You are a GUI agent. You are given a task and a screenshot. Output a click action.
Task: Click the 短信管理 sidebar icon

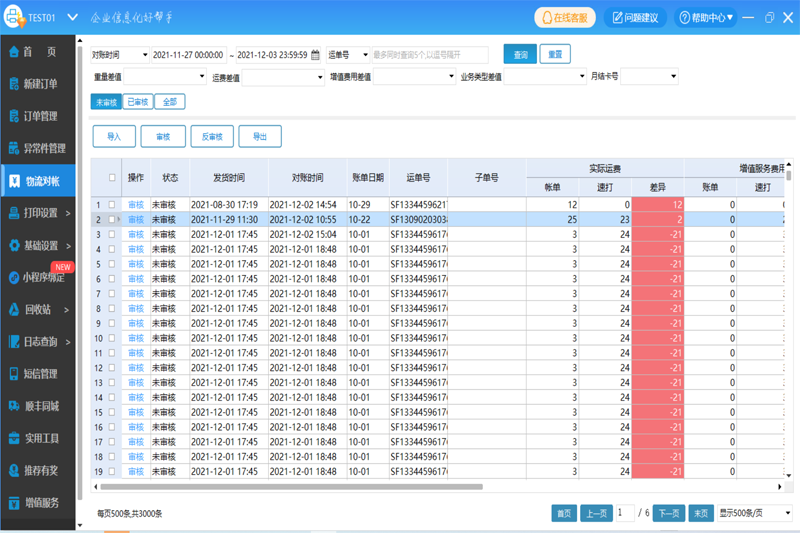coord(13,374)
